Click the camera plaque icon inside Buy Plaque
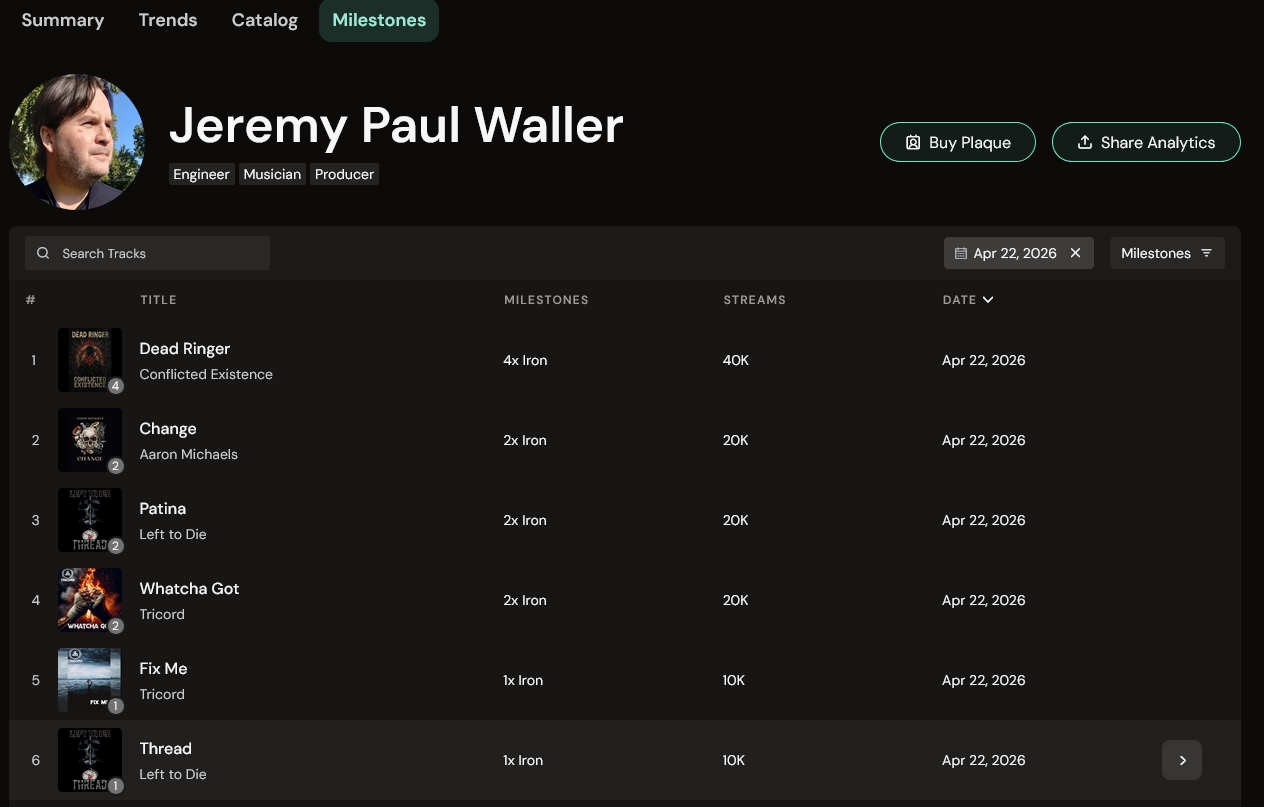The height and width of the screenshot is (807, 1264). click(913, 142)
